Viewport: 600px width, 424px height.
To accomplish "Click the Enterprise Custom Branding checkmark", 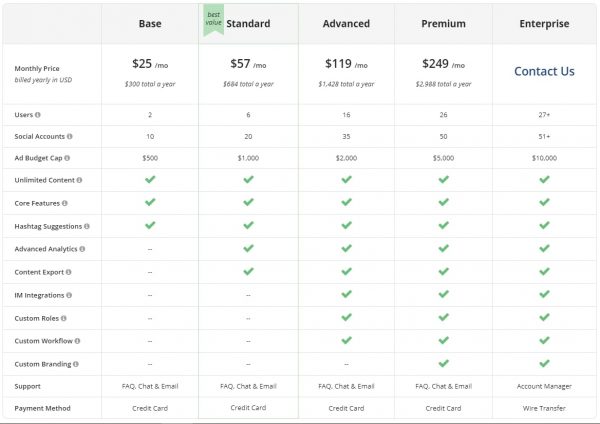I will (x=544, y=363).
